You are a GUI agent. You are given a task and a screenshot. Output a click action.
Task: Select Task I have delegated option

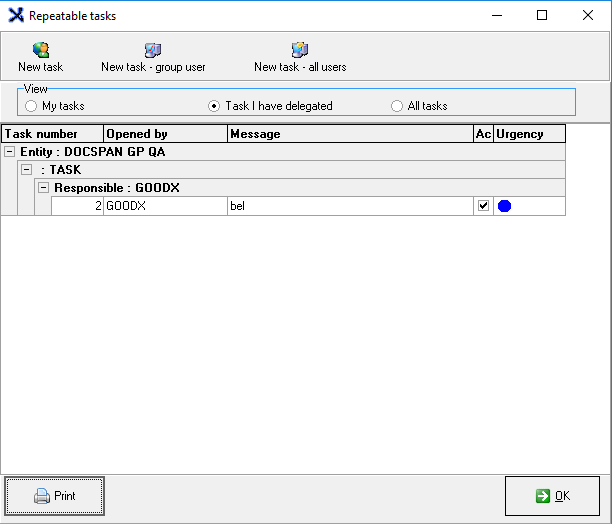pos(213,106)
